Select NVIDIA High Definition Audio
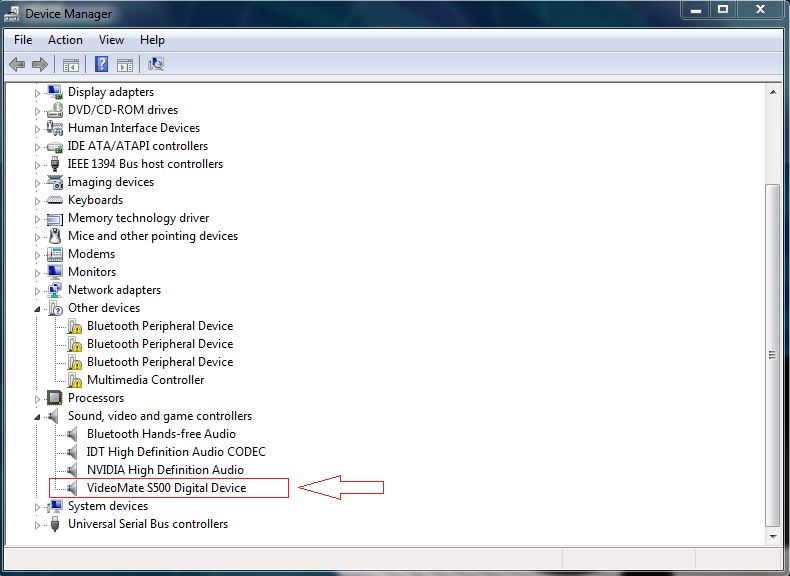The height and width of the screenshot is (576, 790). coord(165,470)
